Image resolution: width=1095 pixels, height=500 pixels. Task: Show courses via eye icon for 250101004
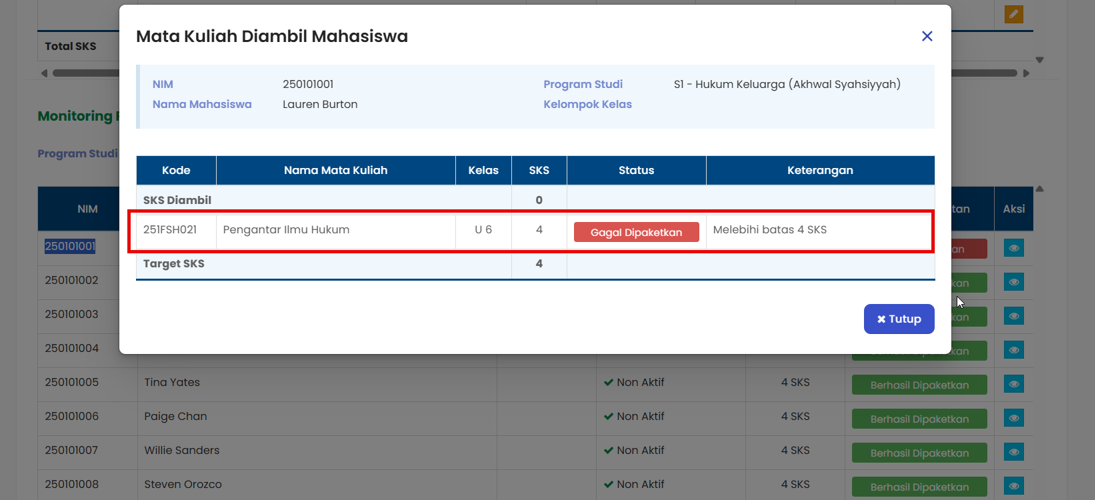(1014, 350)
